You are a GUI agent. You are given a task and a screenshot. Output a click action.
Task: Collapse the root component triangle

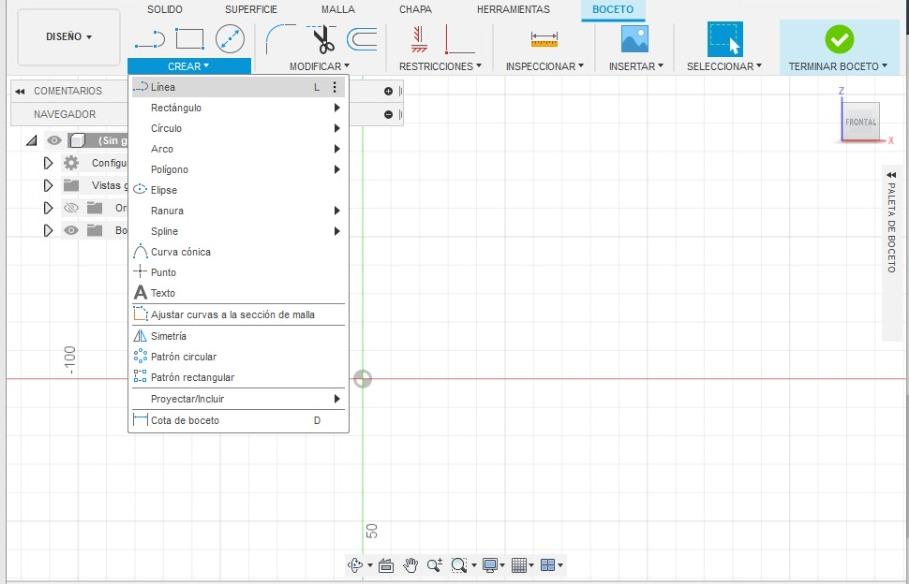pyautogui.click(x=32, y=140)
